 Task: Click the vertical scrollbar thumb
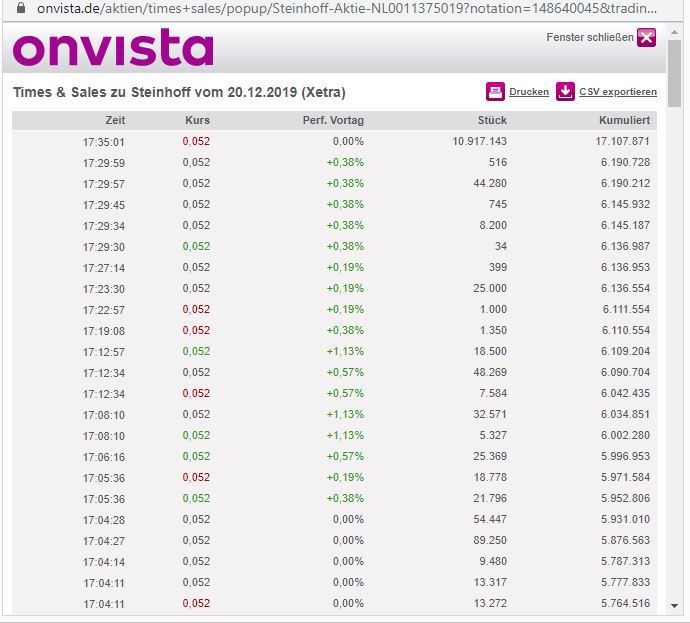[674, 73]
